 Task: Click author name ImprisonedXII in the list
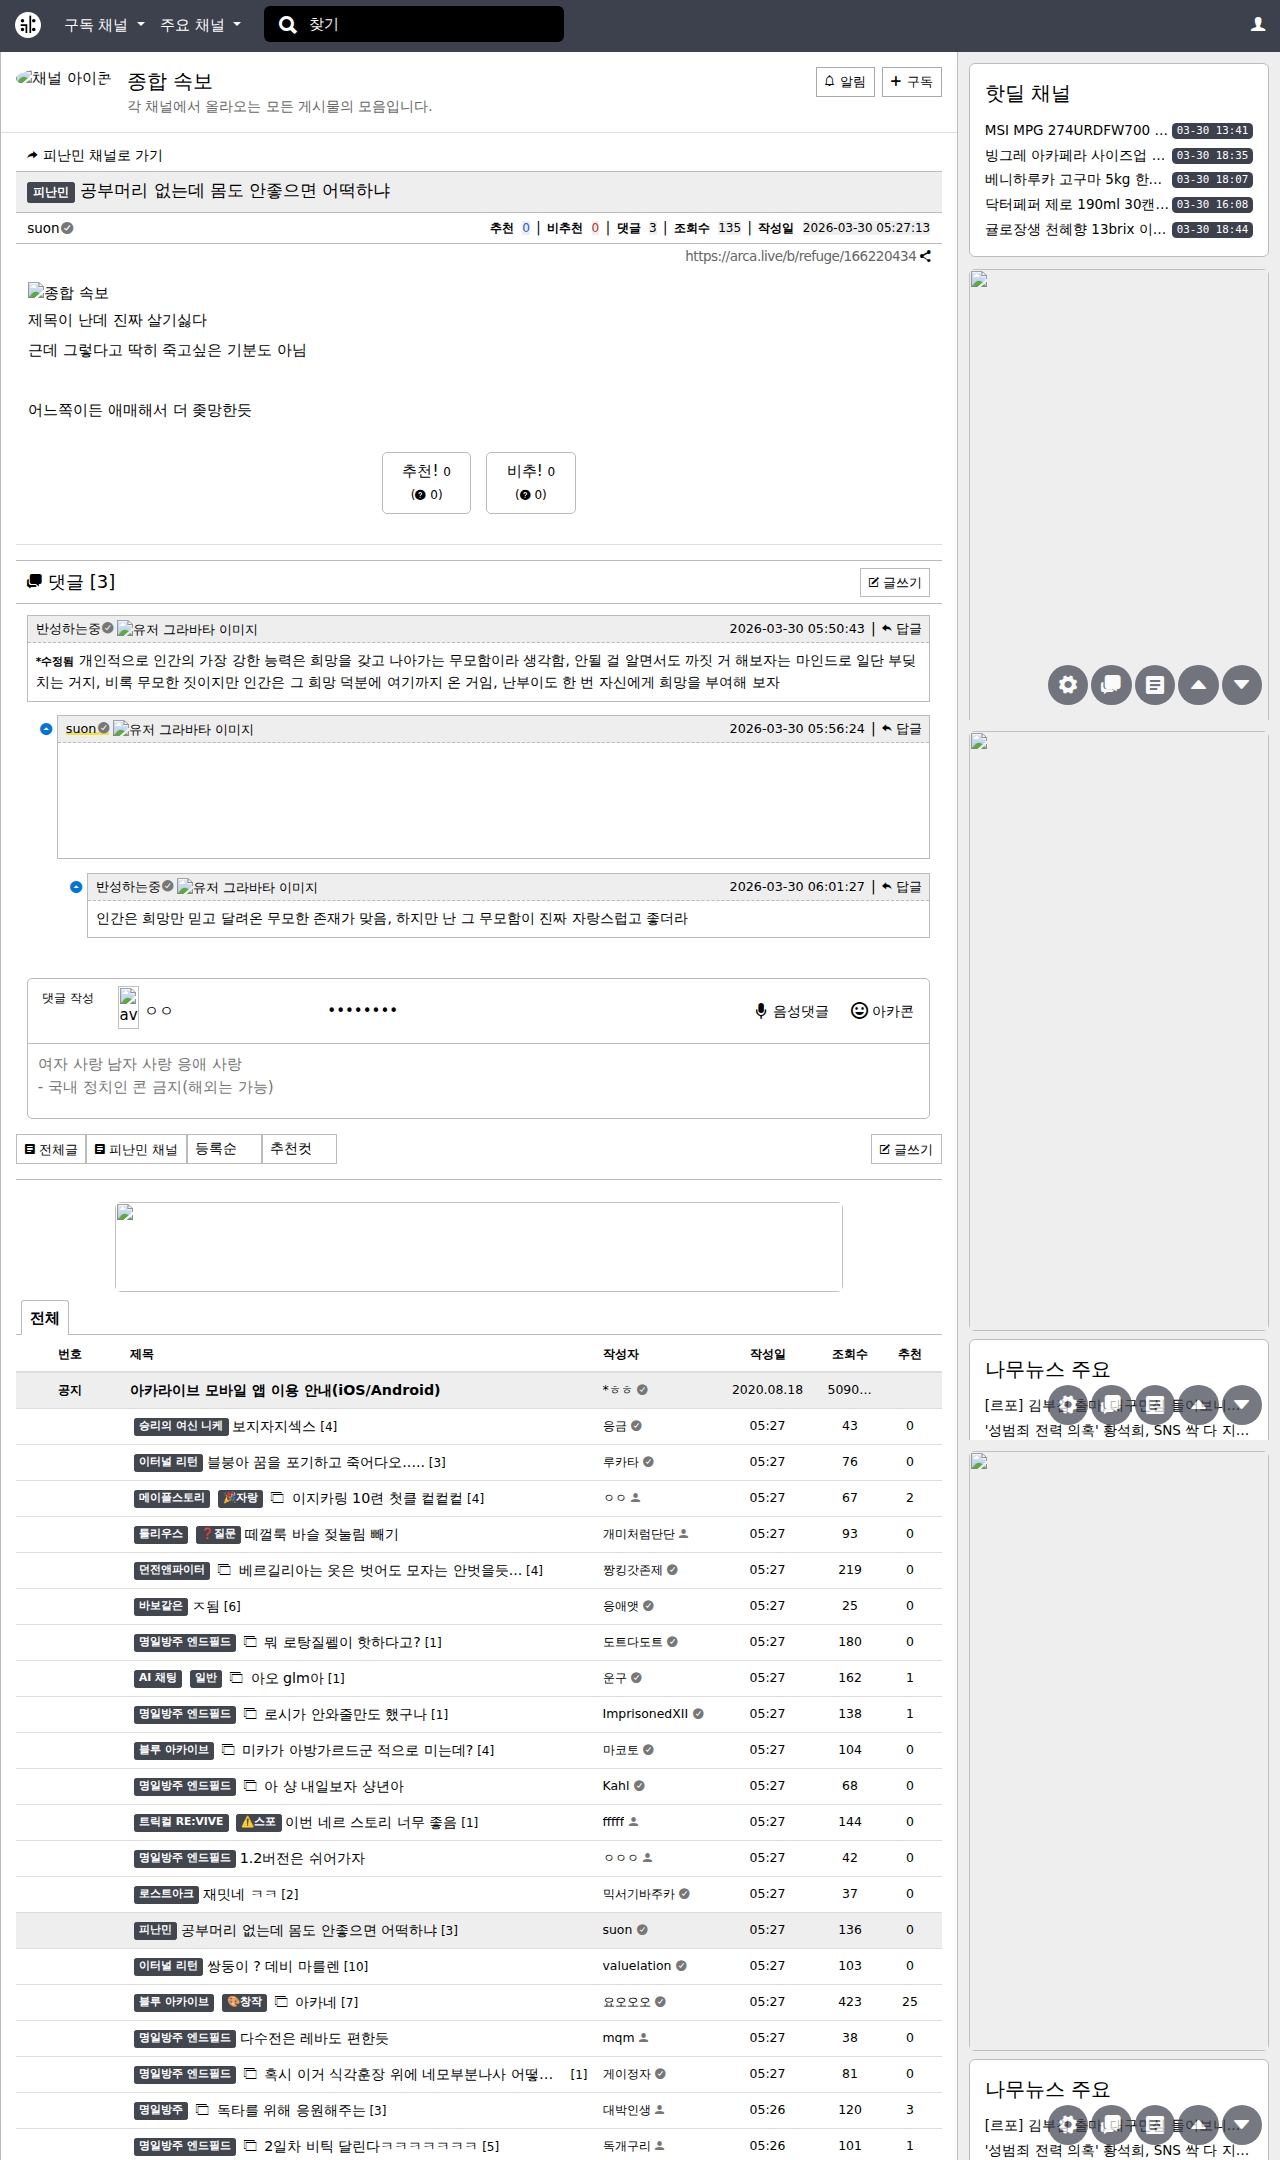645,1714
